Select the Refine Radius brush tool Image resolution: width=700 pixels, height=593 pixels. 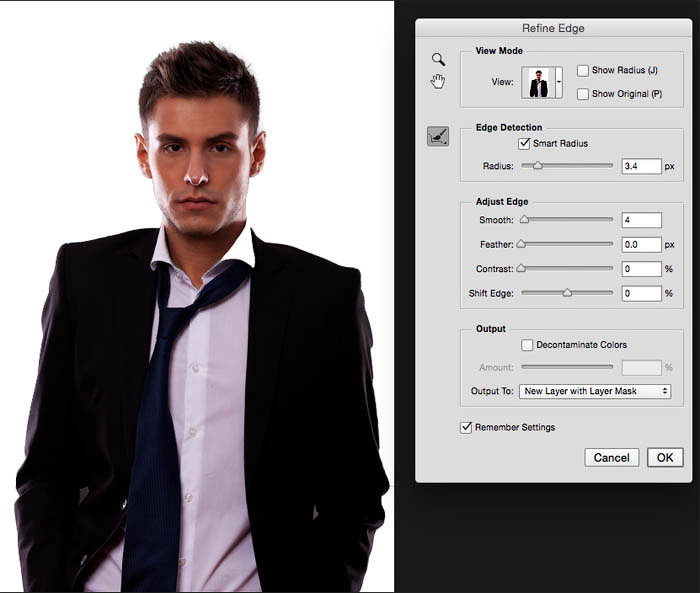click(438, 136)
